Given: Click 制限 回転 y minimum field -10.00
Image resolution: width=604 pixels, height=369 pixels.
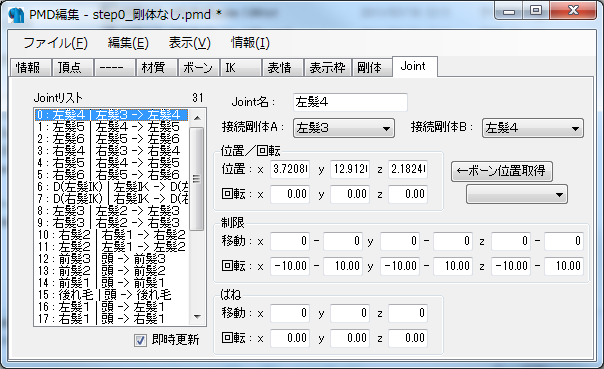Looking at the screenshot, I should coord(400,266).
